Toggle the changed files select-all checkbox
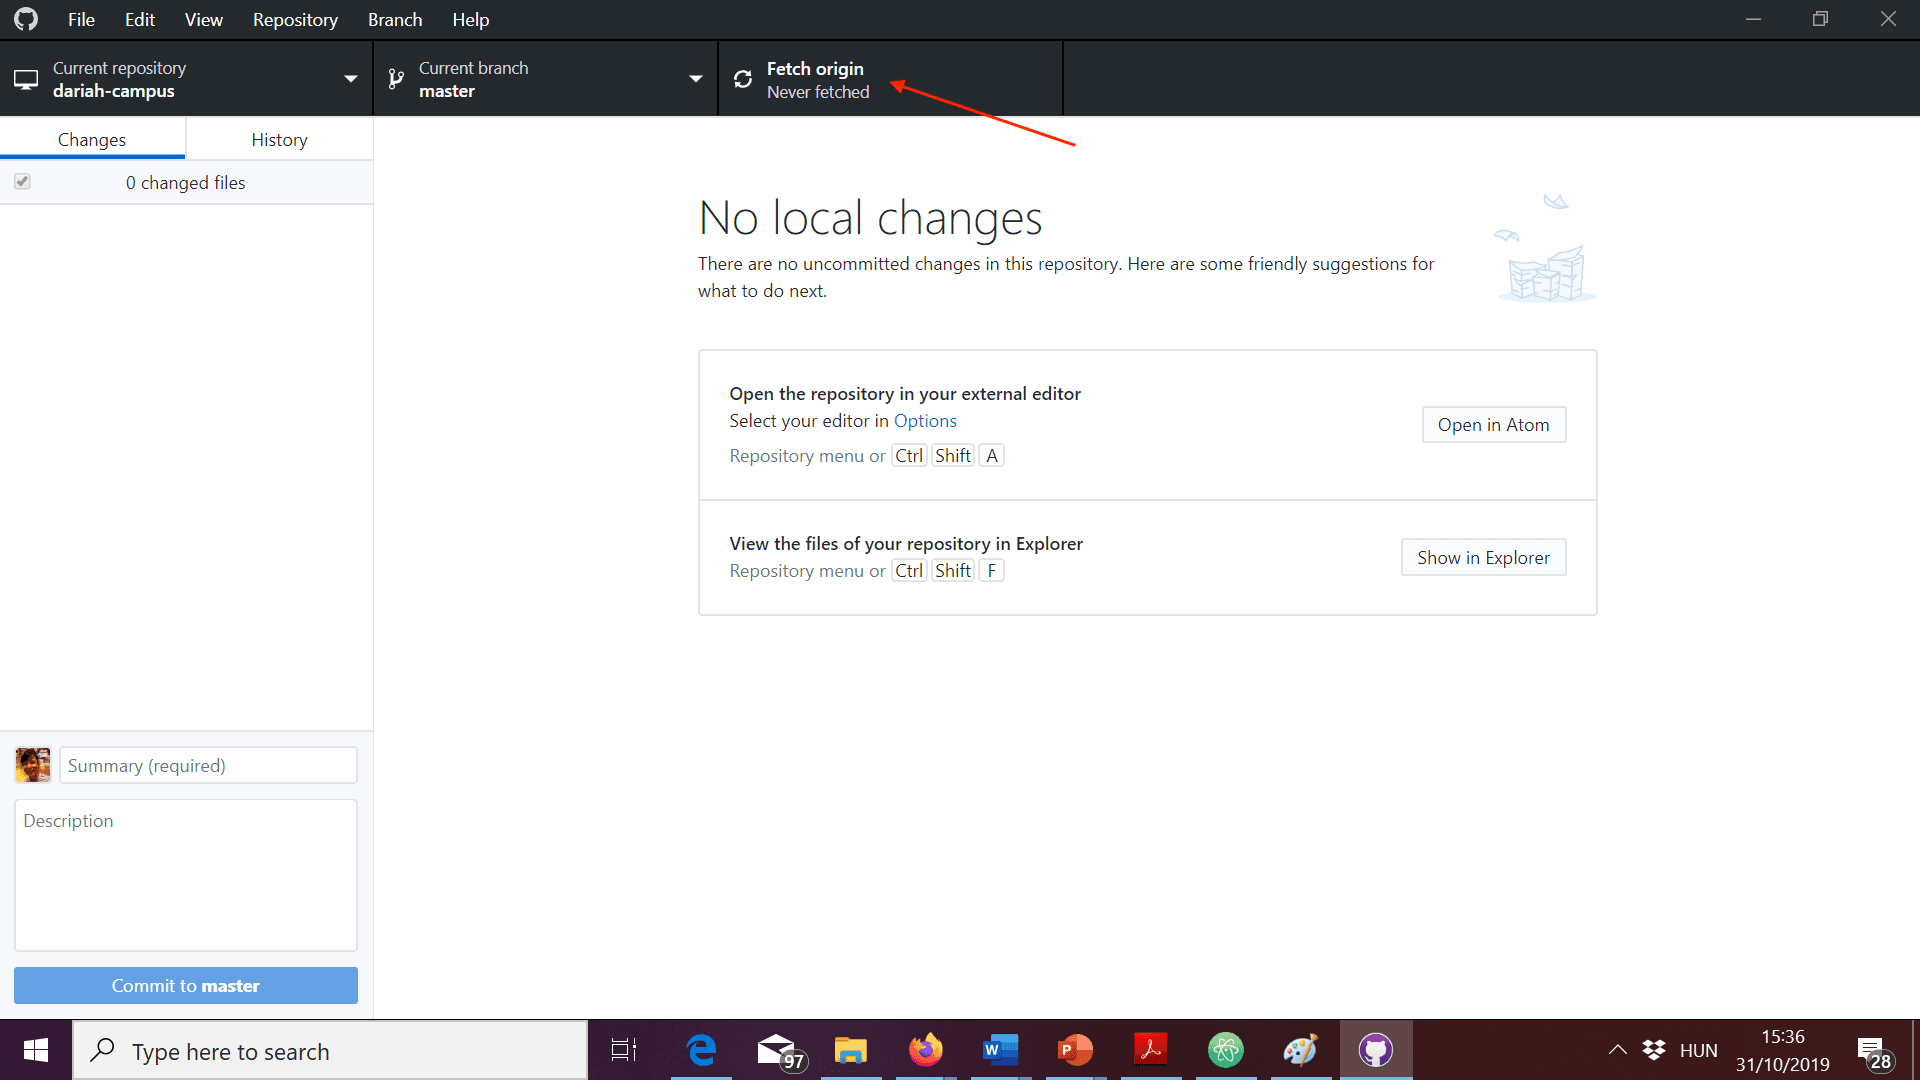Image resolution: width=1920 pixels, height=1080 pixels. point(22,182)
